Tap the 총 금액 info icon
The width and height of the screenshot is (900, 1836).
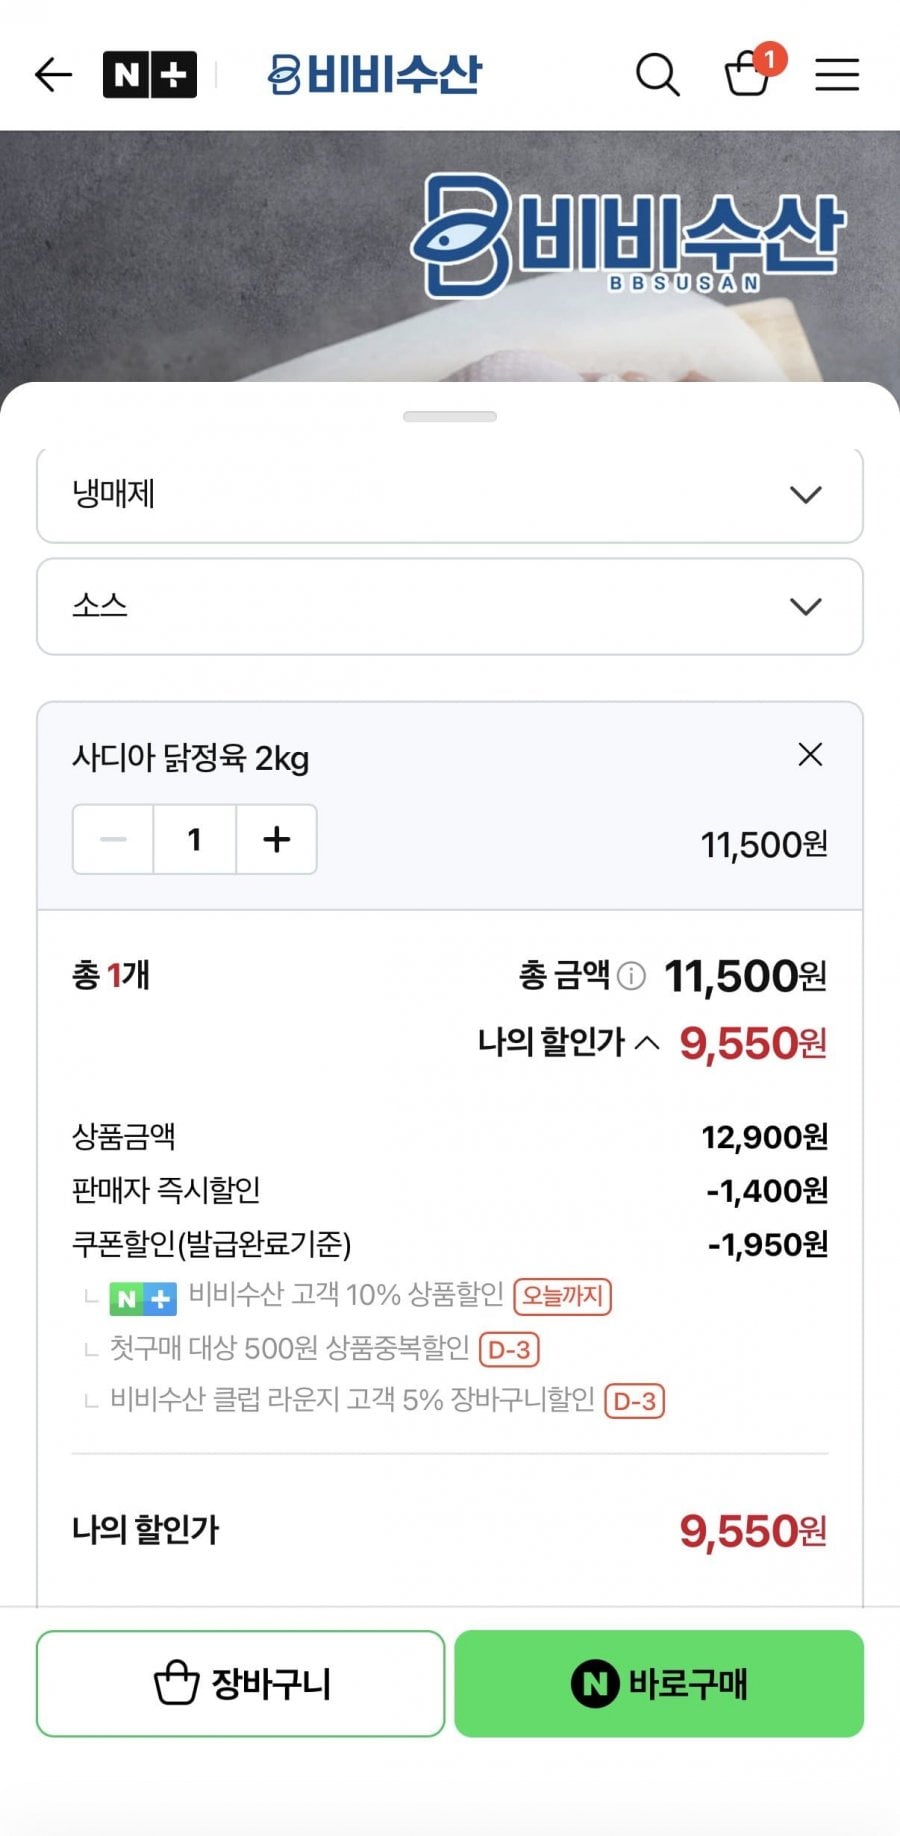click(631, 976)
